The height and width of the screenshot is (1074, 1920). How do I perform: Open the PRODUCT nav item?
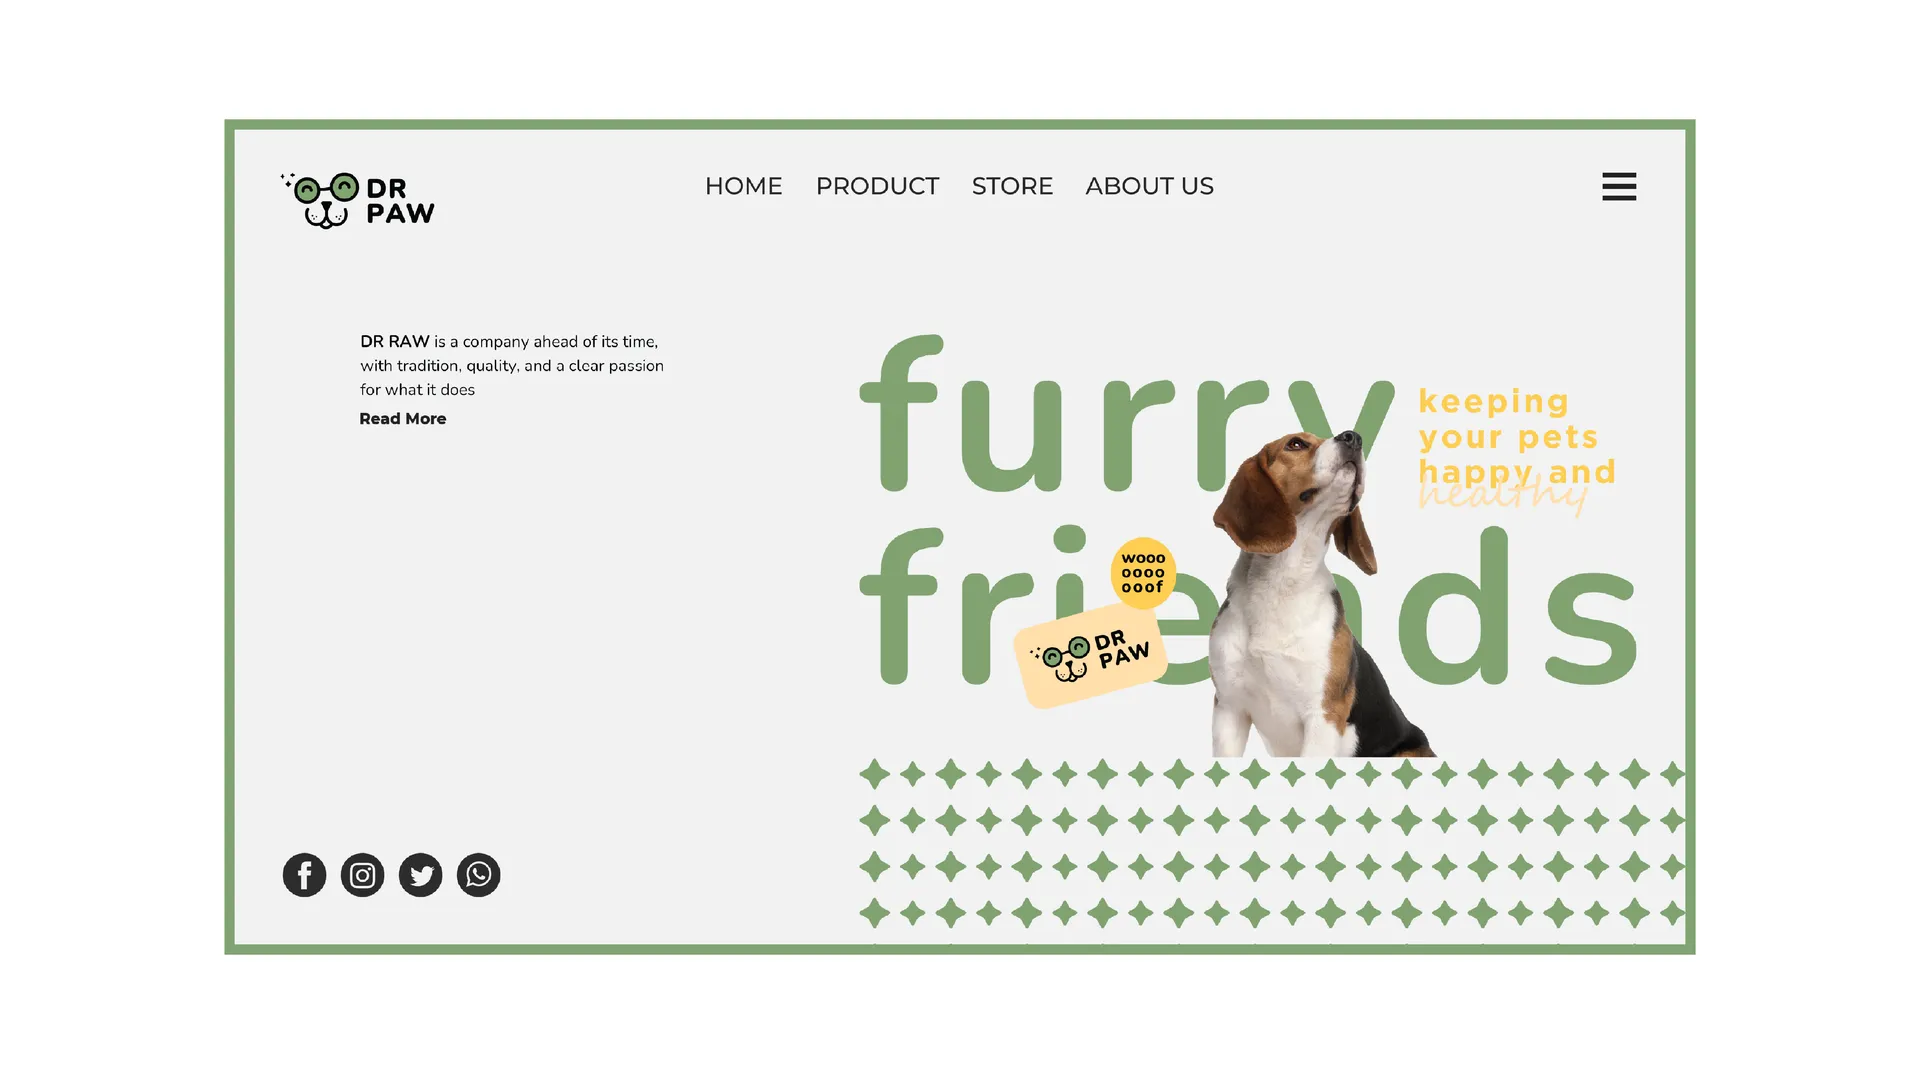(877, 186)
